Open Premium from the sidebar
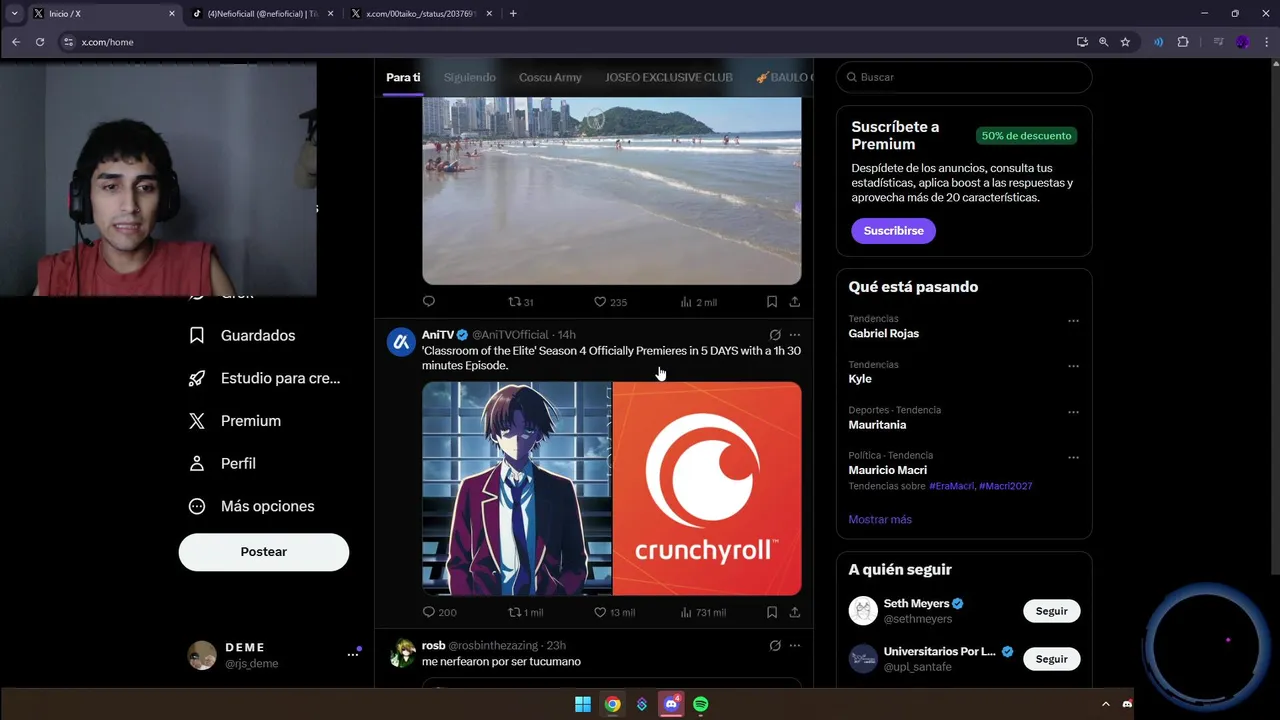The height and width of the screenshot is (720, 1280). click(x=236, y=421)
